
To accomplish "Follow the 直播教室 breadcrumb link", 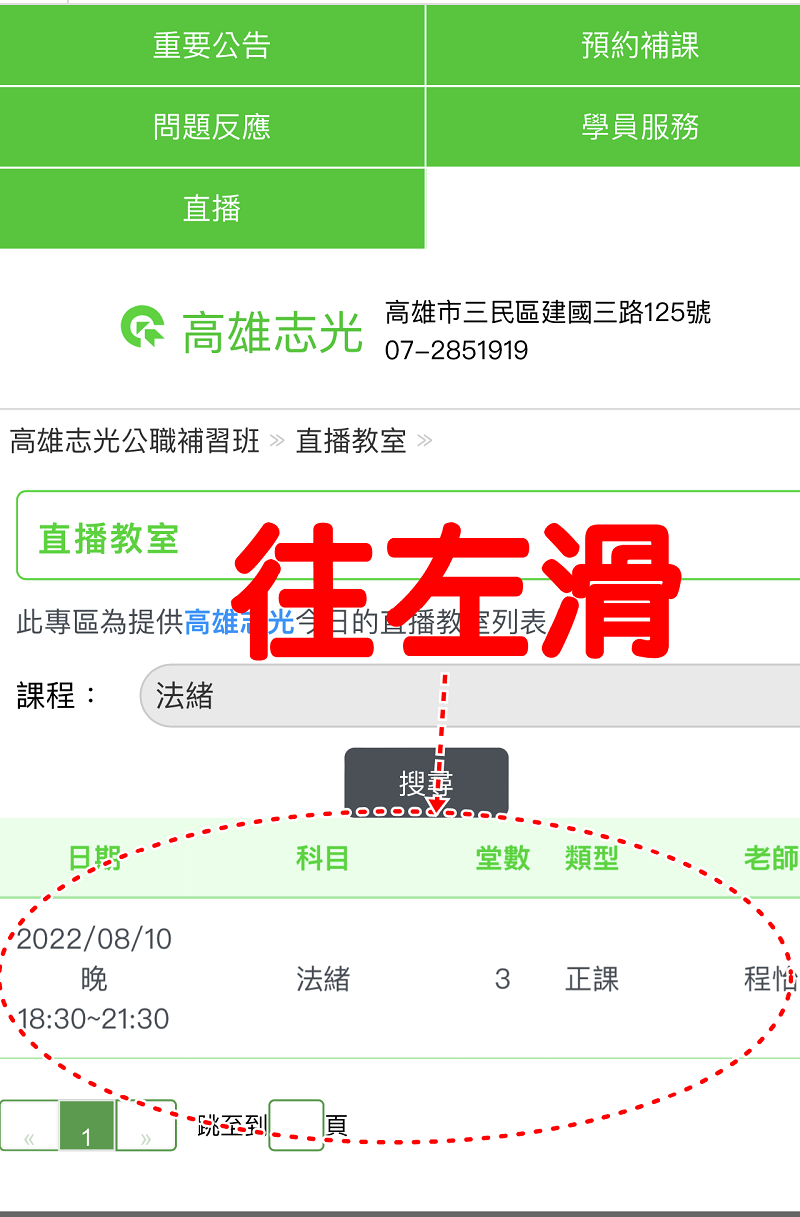I will pos(351,441).
